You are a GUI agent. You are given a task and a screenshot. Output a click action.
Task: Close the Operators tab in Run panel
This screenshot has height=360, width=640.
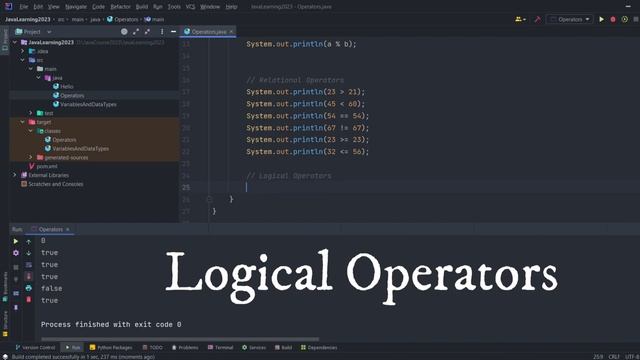pos(68,229)
